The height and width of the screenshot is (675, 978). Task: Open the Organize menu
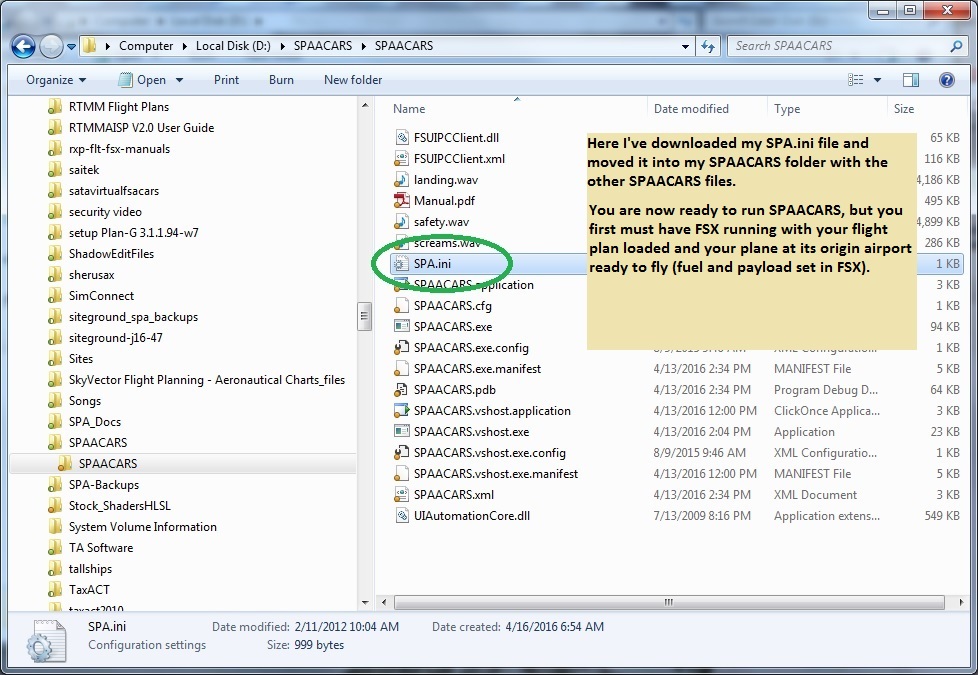point(56,80)
